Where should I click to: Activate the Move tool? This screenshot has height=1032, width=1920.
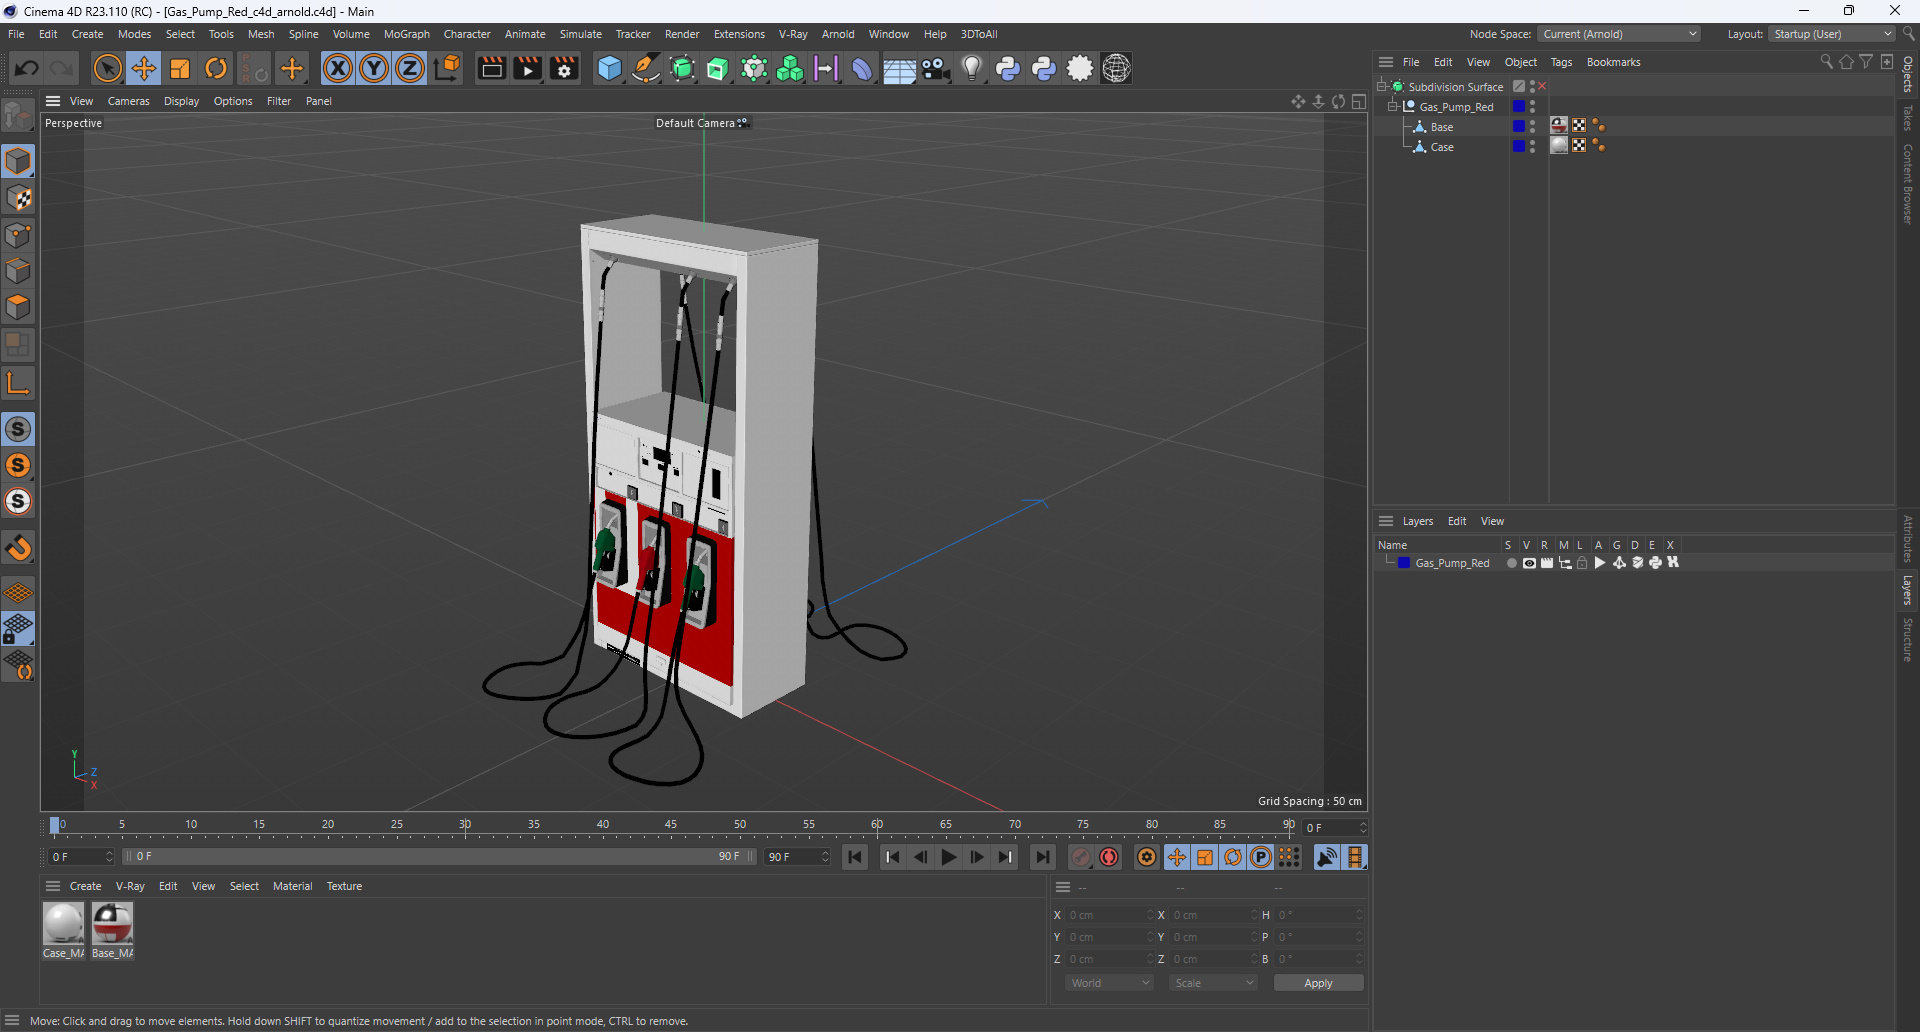144,68
